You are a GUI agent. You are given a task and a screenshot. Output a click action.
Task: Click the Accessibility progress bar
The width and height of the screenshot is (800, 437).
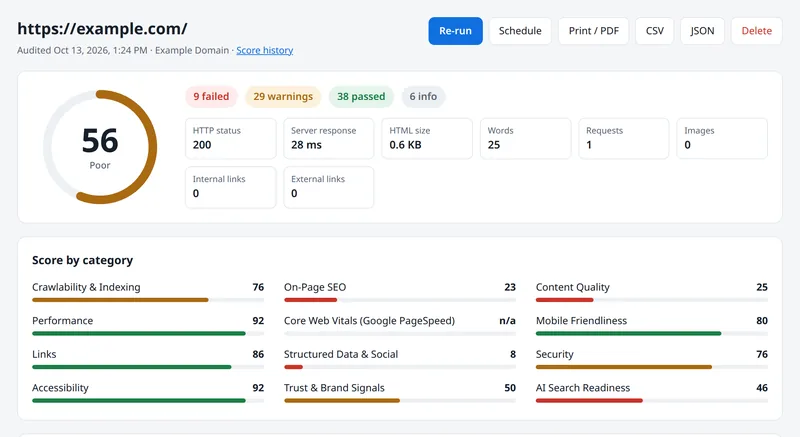pyautogui.click(x=148, y=401)
